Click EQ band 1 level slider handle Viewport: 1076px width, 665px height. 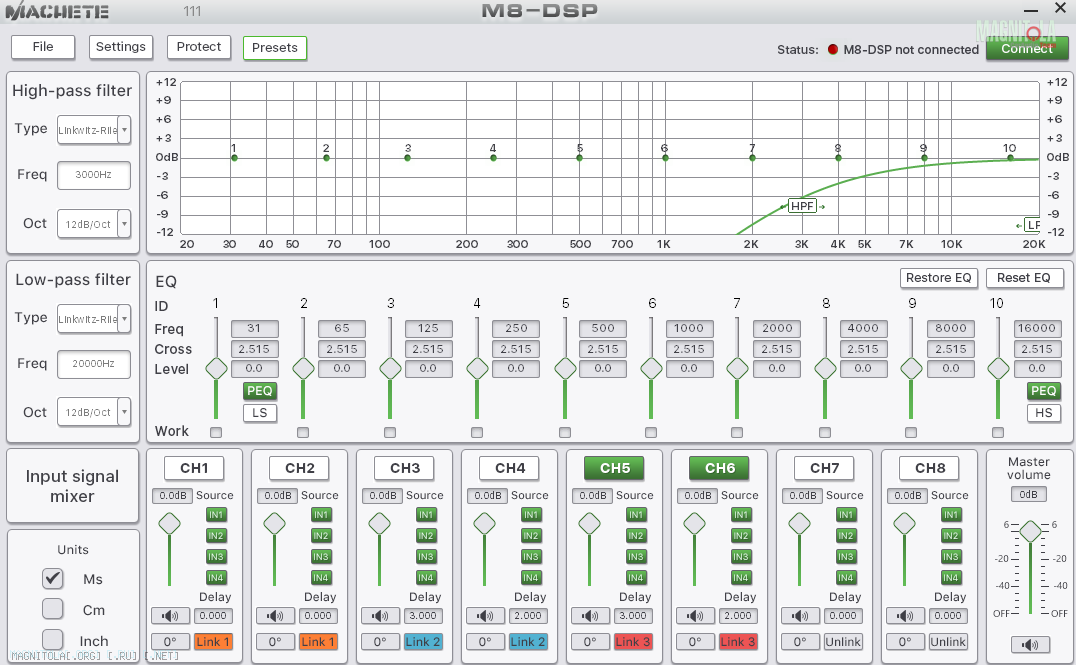[x=216, y=369]
